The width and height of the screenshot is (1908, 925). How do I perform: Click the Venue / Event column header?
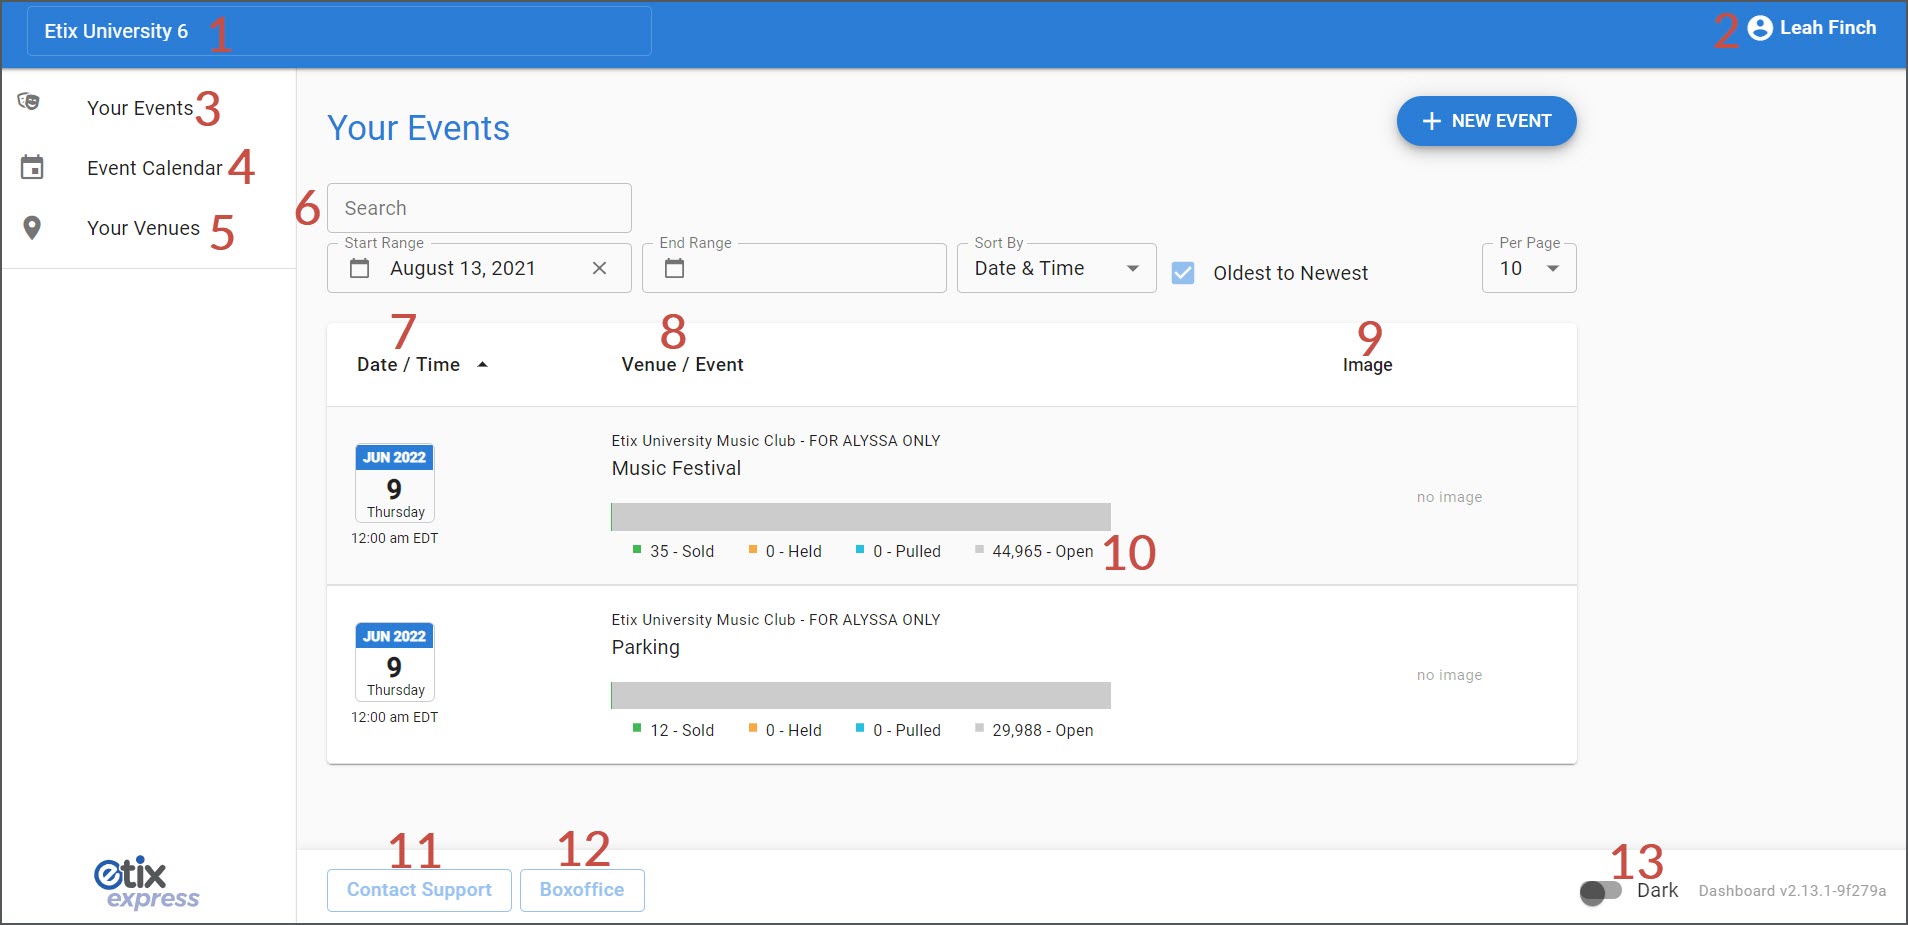point(682,365)
